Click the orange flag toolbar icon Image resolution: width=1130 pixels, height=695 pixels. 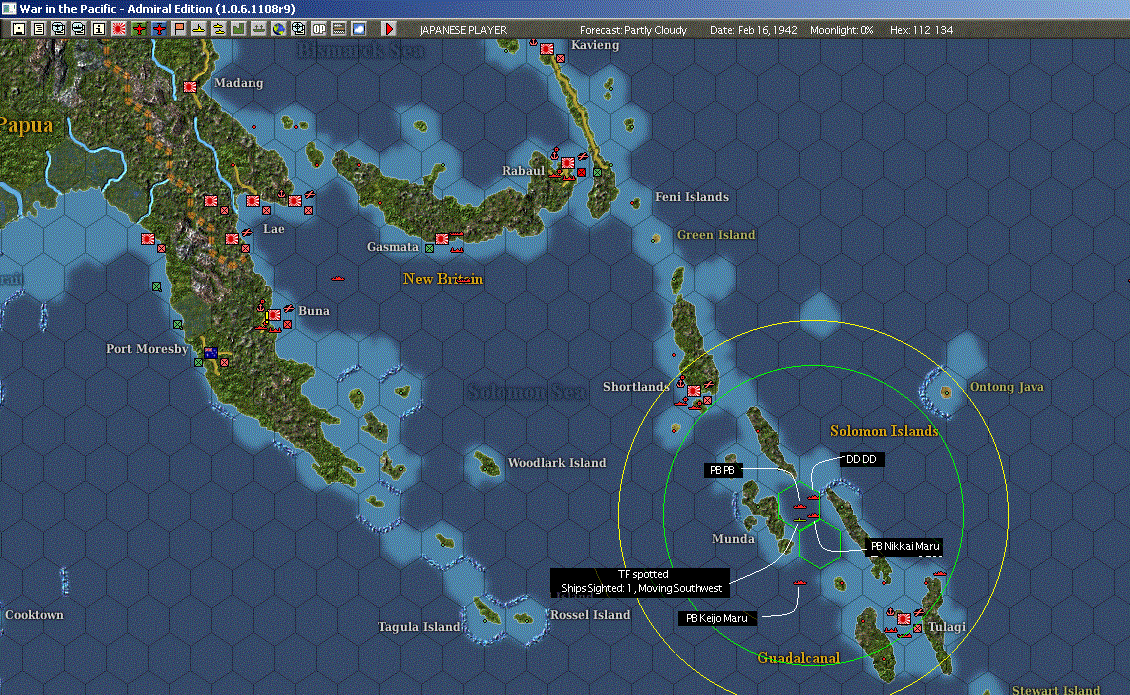tap(179, 29)
